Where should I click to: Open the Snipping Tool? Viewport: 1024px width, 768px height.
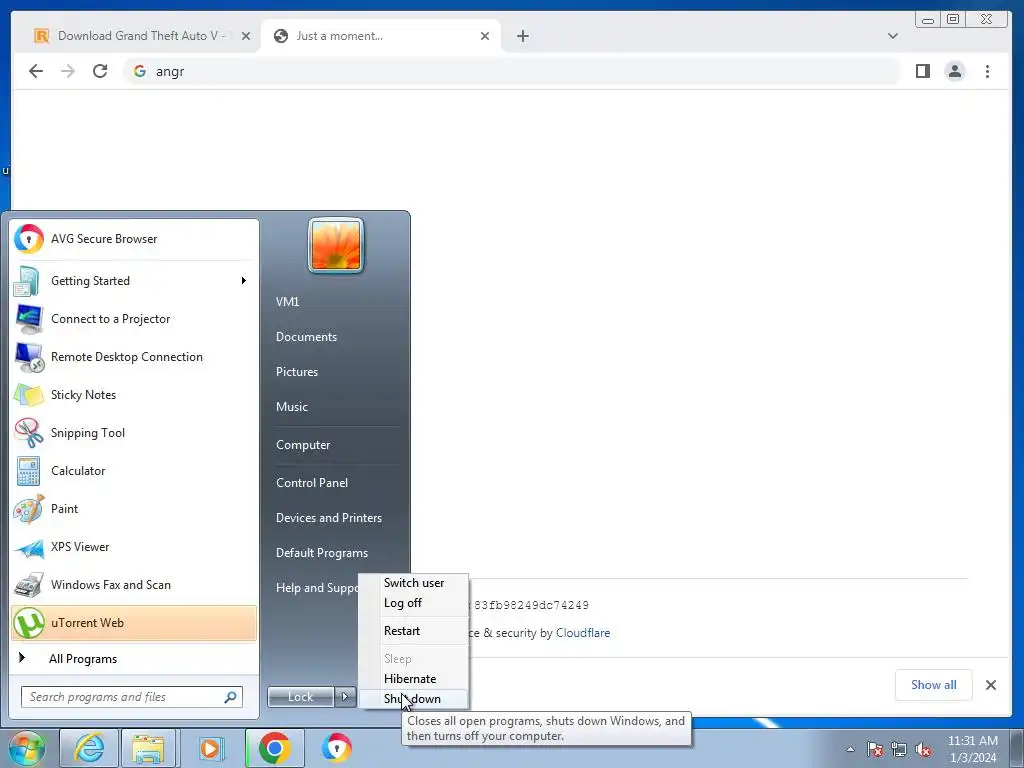pyautogui.click(x=134, y=432)
